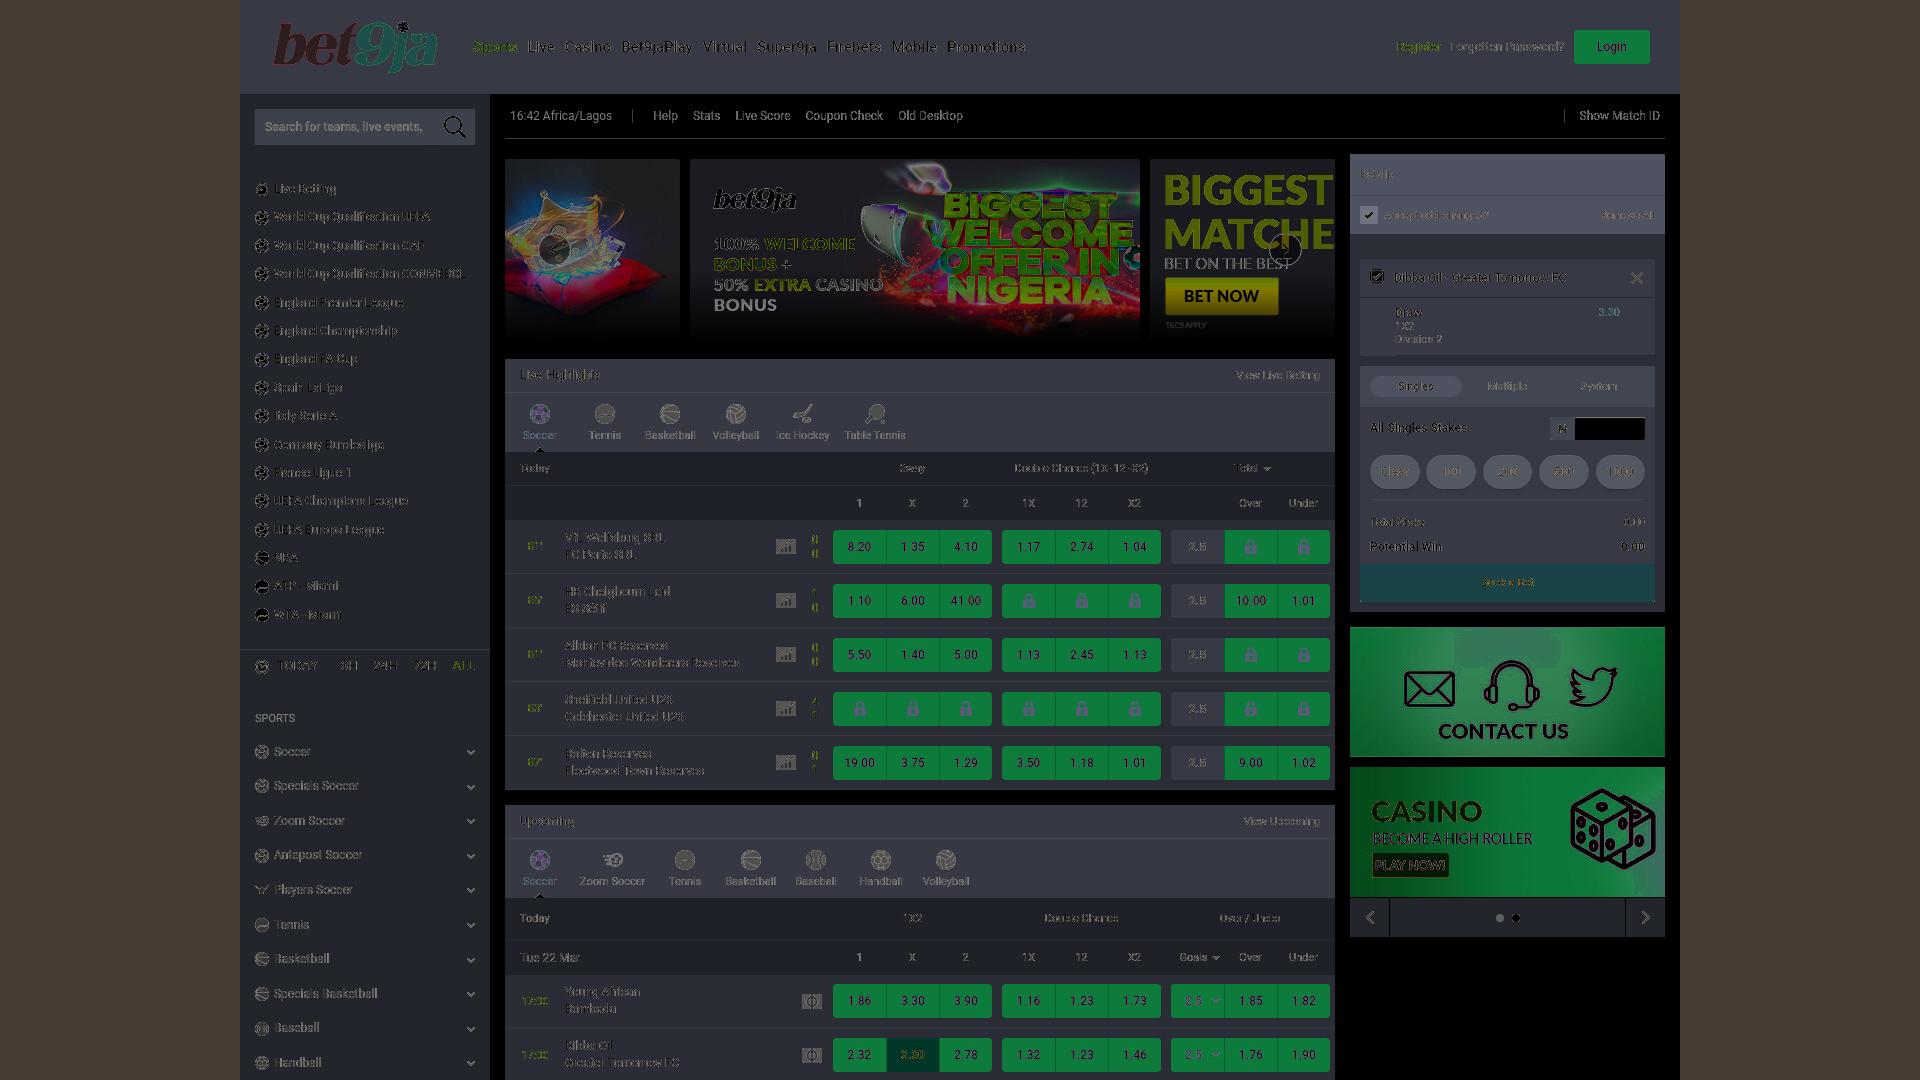Viewport: 1920px width, 1080px height.
Task: Open Promotions in top navigation
Action: pos(986,47)
